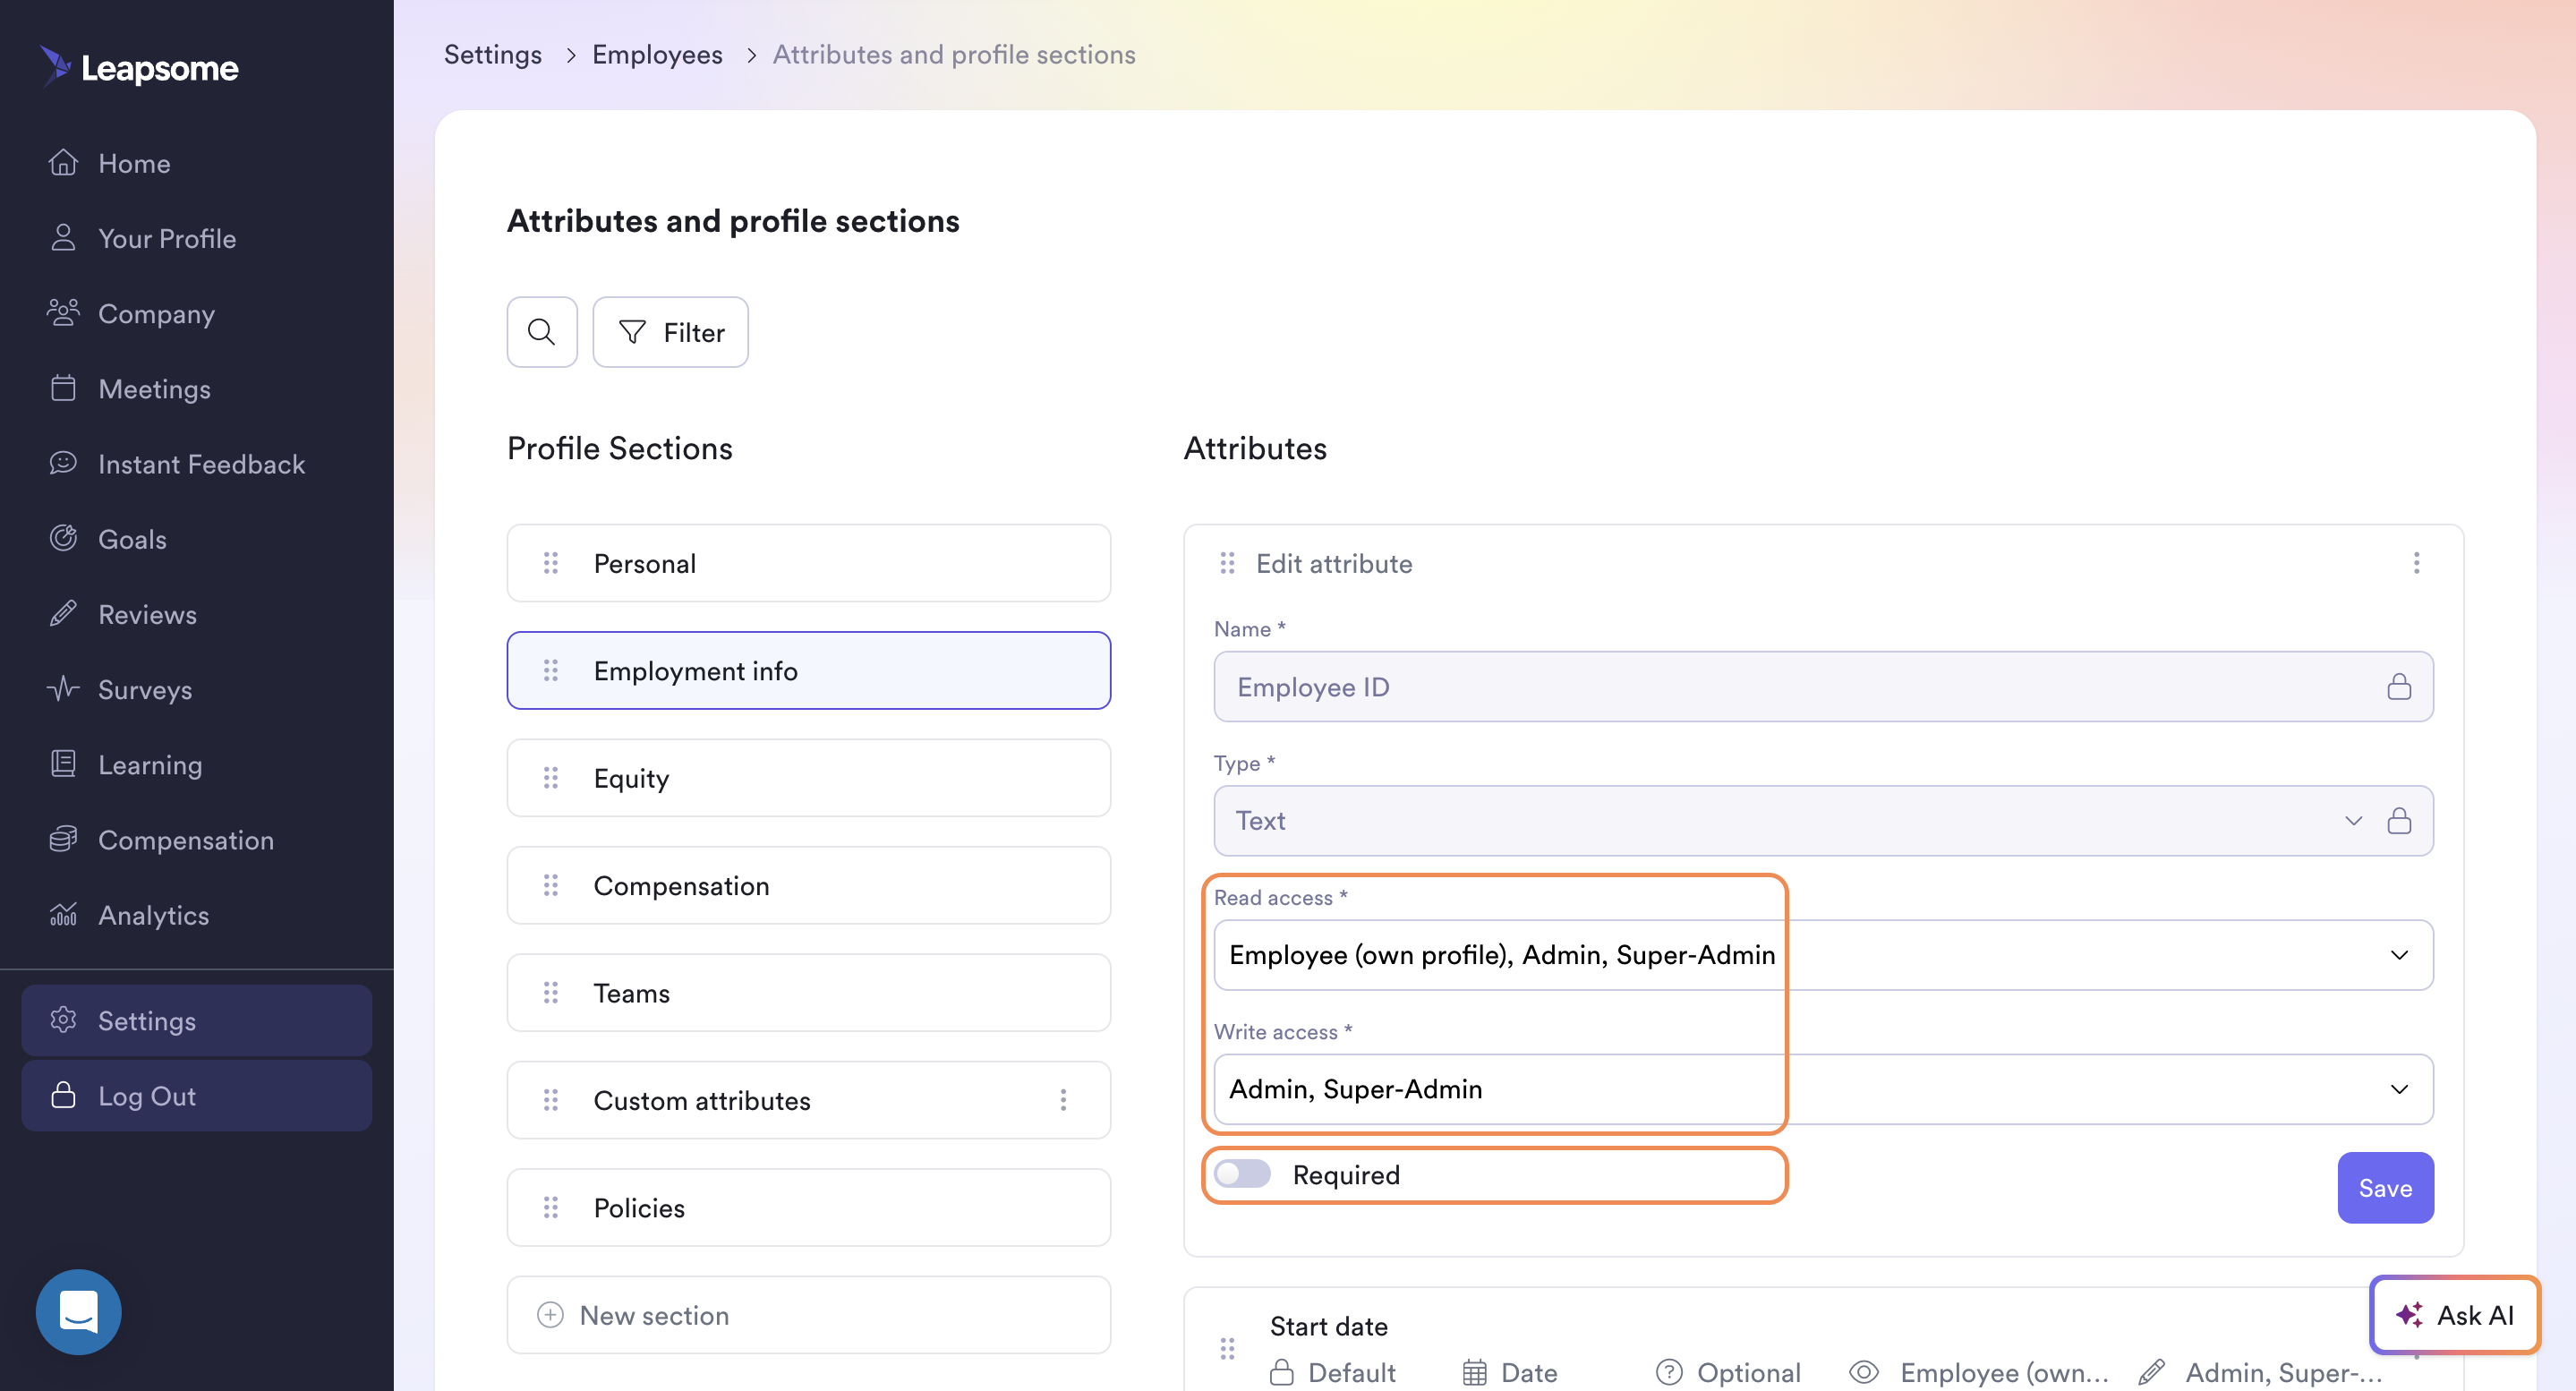This screenshot has width=2576, height=1391.
Task: Save the attribute changes
Action: [x=2385, y=1187]
